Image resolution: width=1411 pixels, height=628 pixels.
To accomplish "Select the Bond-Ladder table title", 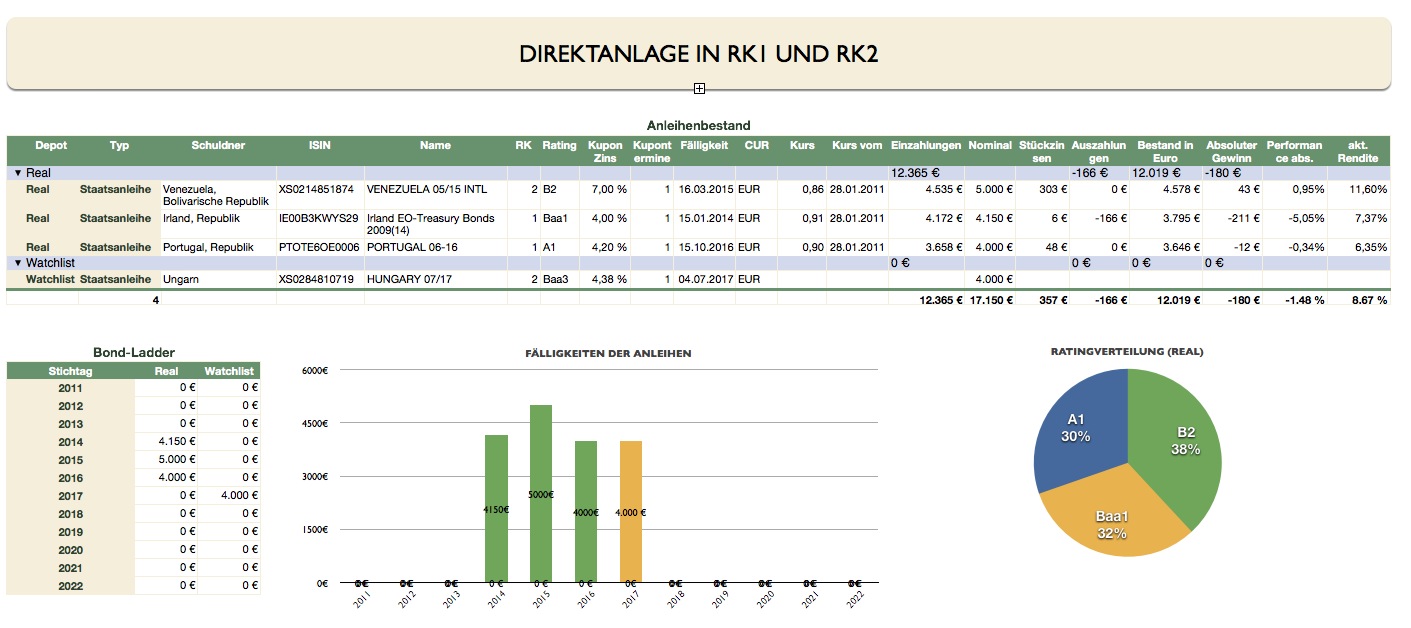I will (x=134, y=353).
